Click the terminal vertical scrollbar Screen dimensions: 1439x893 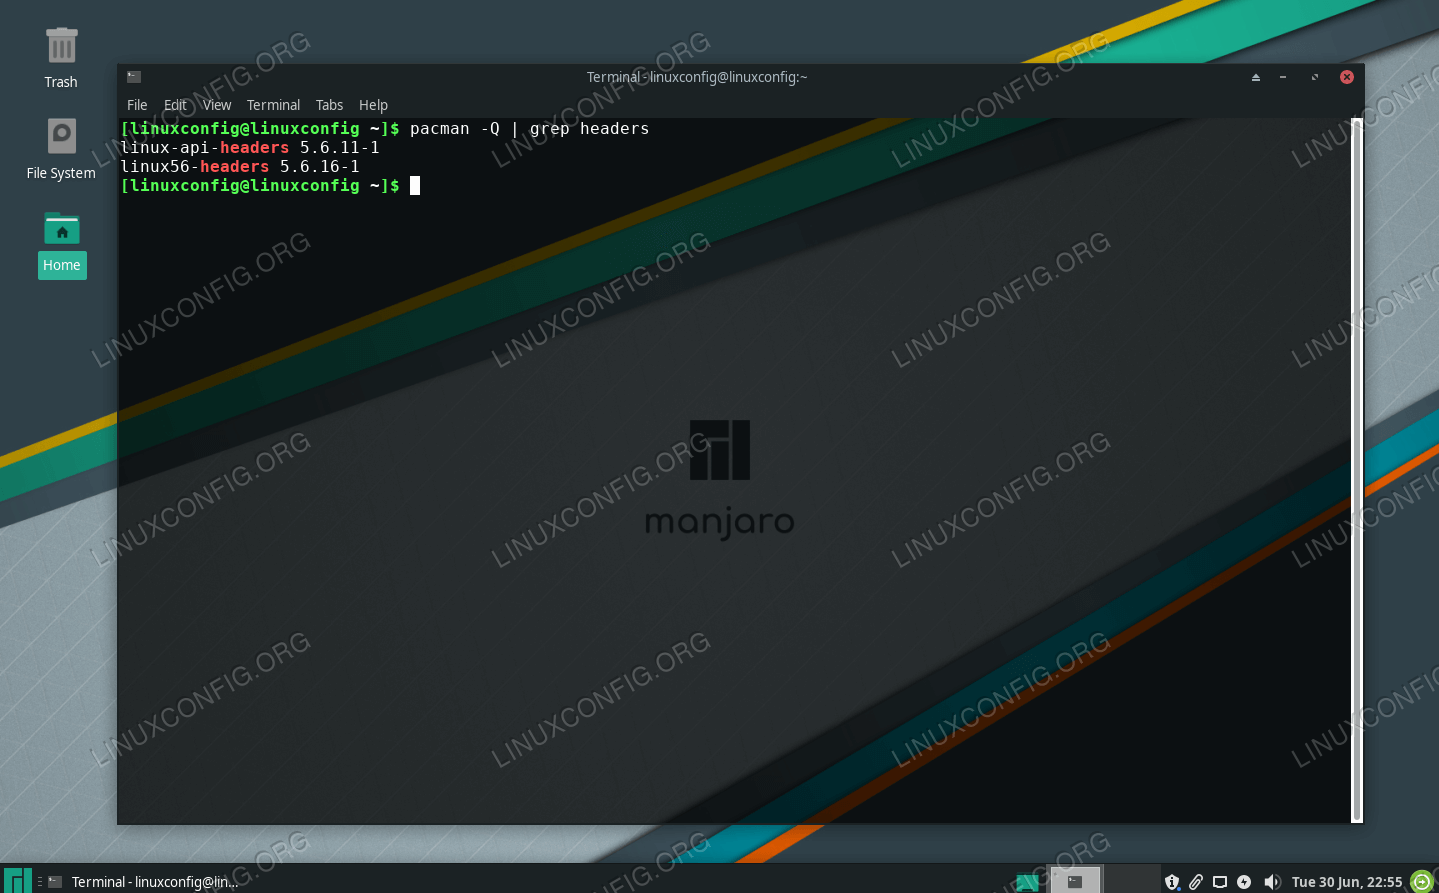(x=1357, y=470)
